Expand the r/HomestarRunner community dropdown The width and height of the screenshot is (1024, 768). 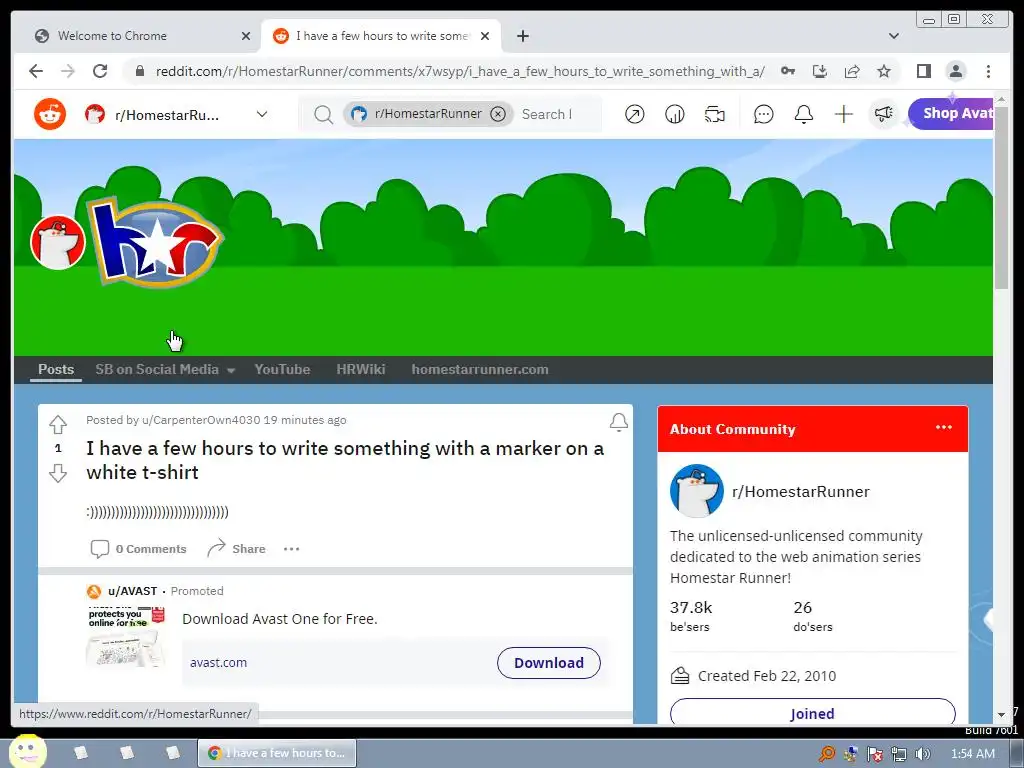coord(261,114)
